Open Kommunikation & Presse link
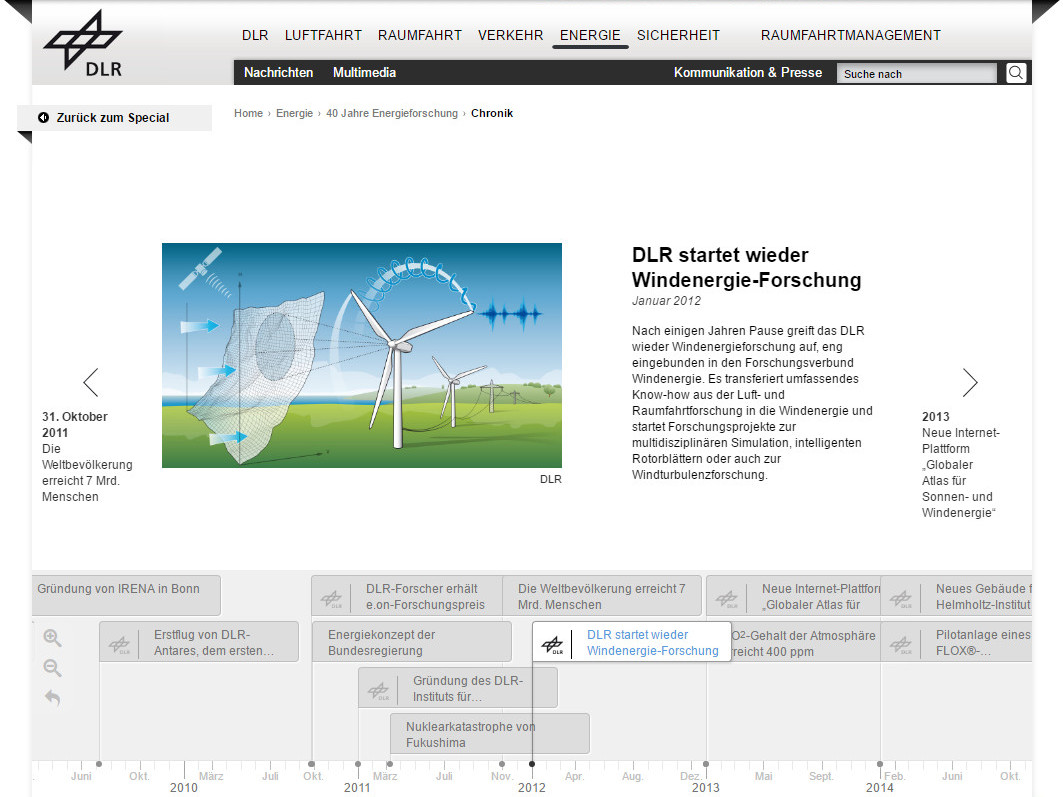Viewport: 1063px width, 797px height. tap(747, 73)
